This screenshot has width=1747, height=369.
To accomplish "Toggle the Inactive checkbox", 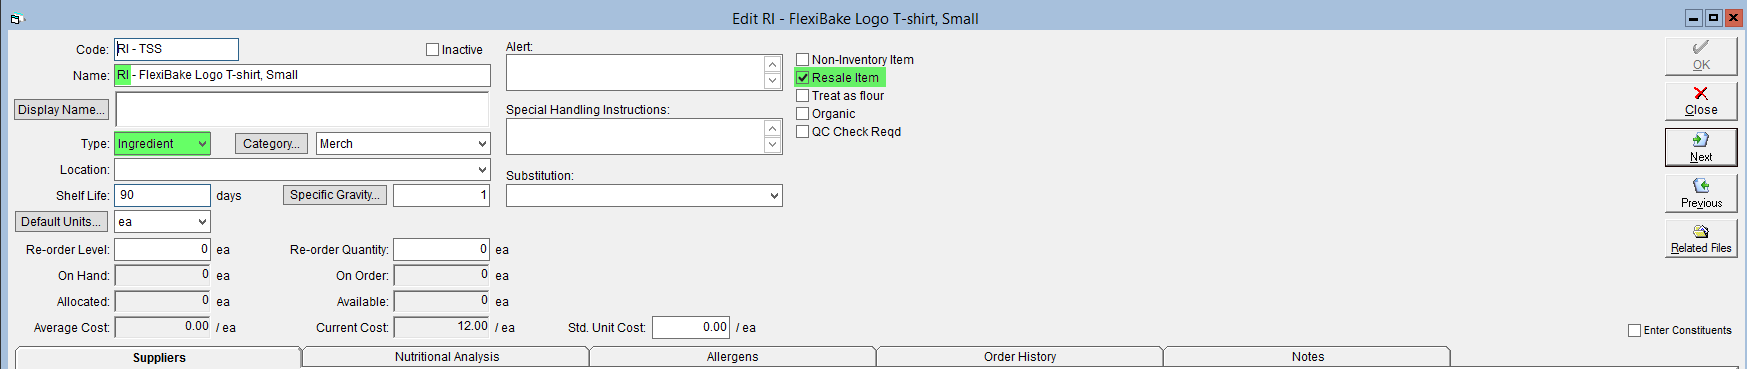I will (x=433, y=49).
